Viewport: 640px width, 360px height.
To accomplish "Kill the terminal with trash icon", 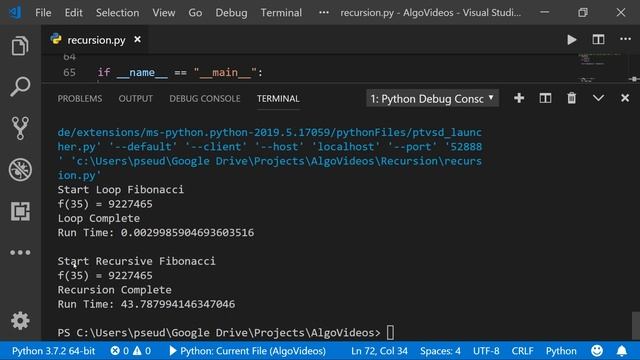I will coord(571,98).
